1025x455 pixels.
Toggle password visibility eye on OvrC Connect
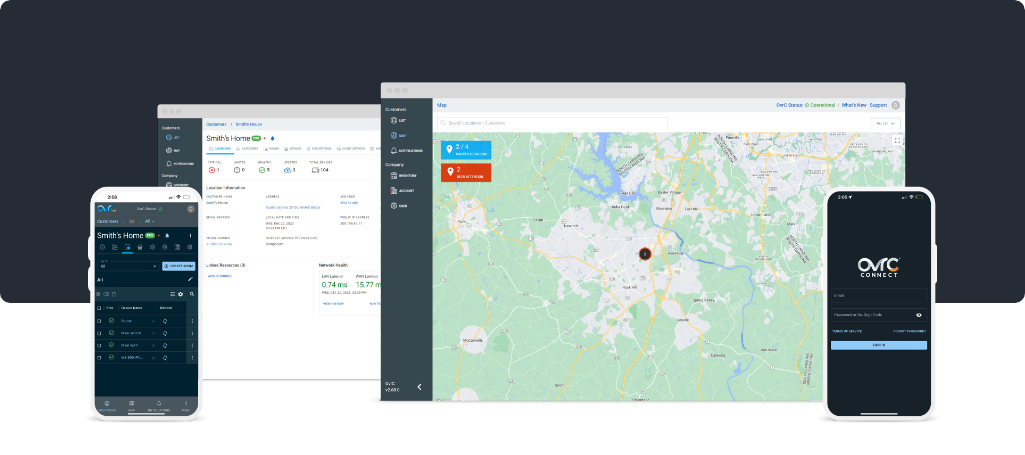pyautogui.click(x=919, y=315)
